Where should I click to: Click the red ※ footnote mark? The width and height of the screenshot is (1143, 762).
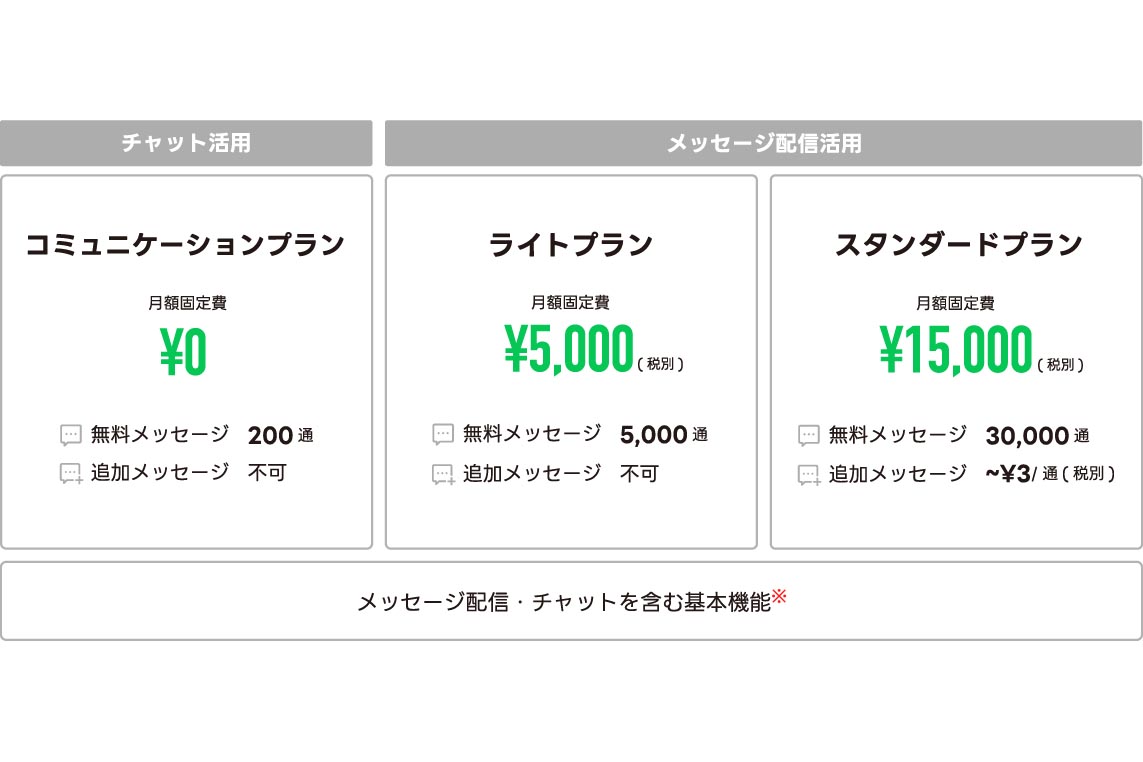[780, 598]
